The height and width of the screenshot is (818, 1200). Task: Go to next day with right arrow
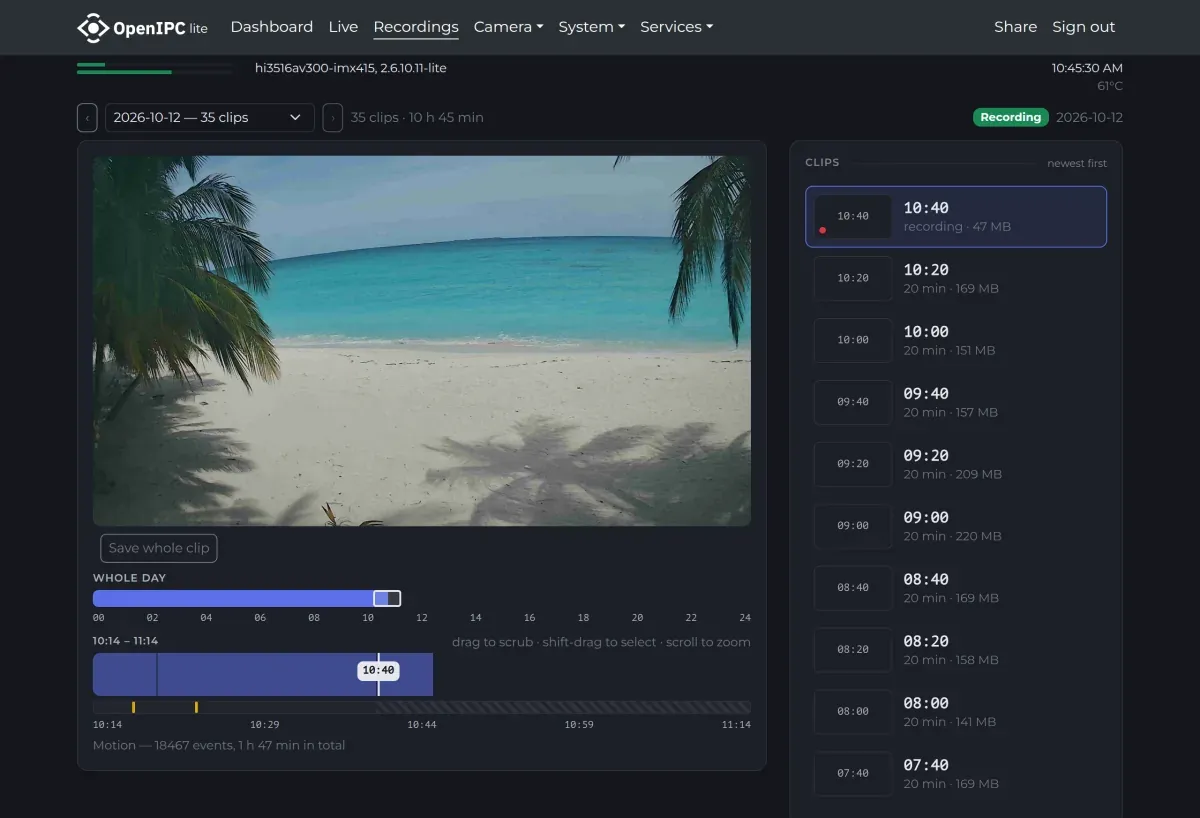[x=332, y=117]
